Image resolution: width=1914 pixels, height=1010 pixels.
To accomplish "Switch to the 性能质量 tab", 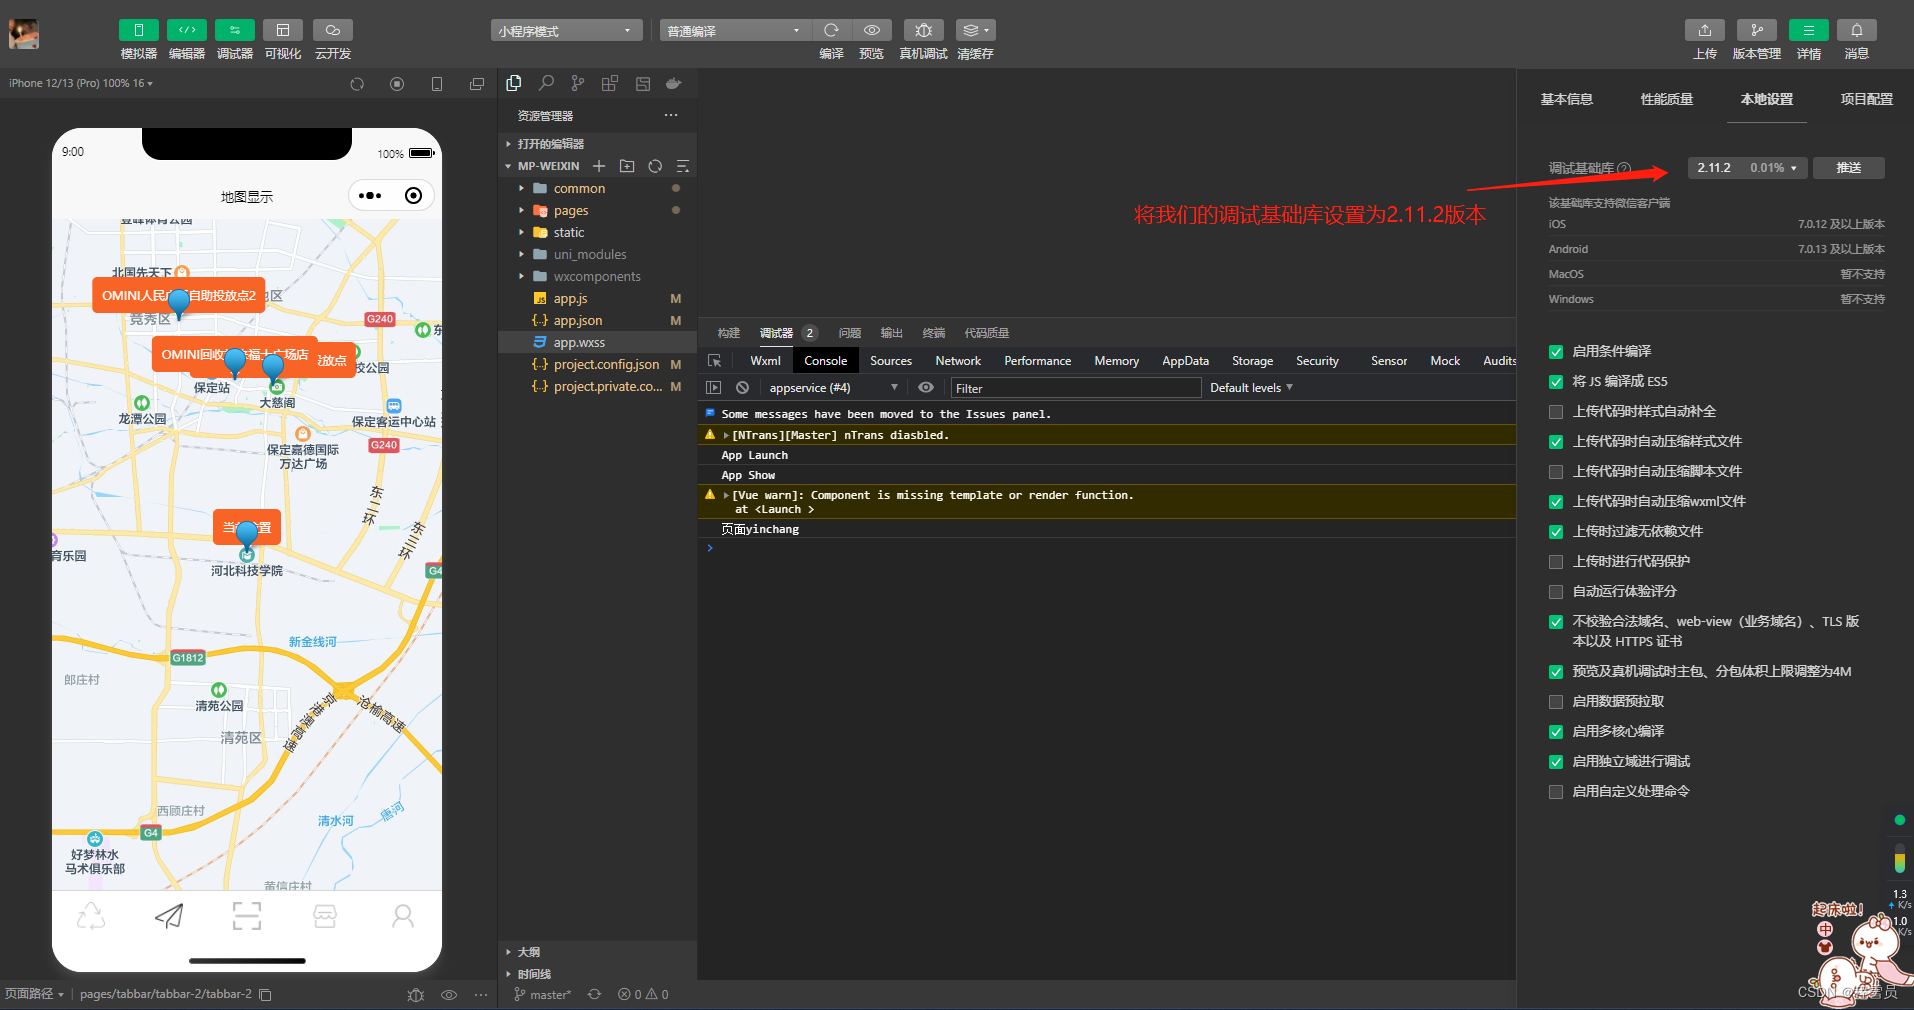I will tap(1666, 99).
